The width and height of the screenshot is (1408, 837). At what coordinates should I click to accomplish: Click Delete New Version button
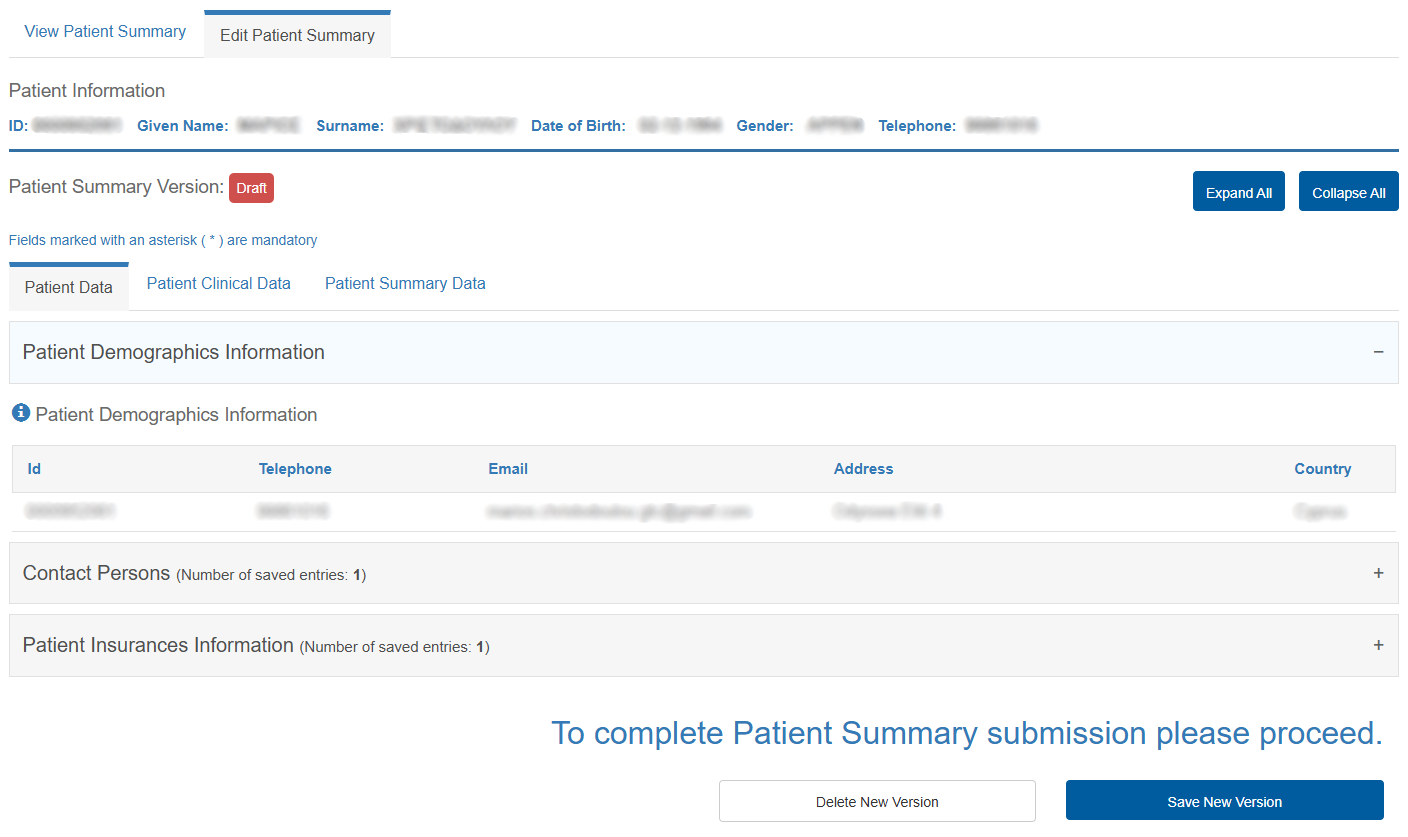pyautogui.click(x=877, y=801)
